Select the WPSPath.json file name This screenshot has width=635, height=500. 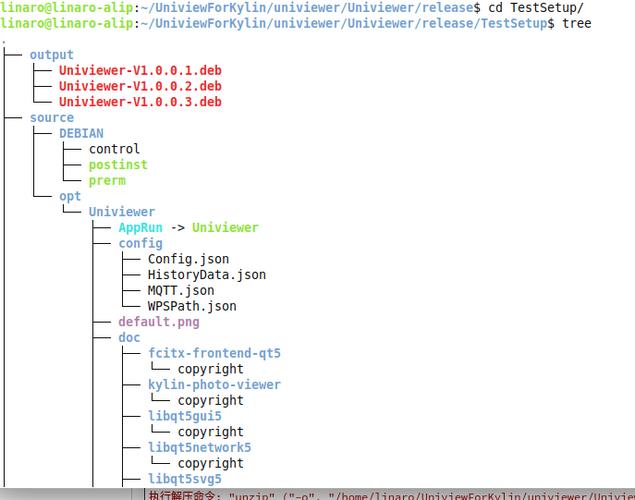(x=192, y=306)
